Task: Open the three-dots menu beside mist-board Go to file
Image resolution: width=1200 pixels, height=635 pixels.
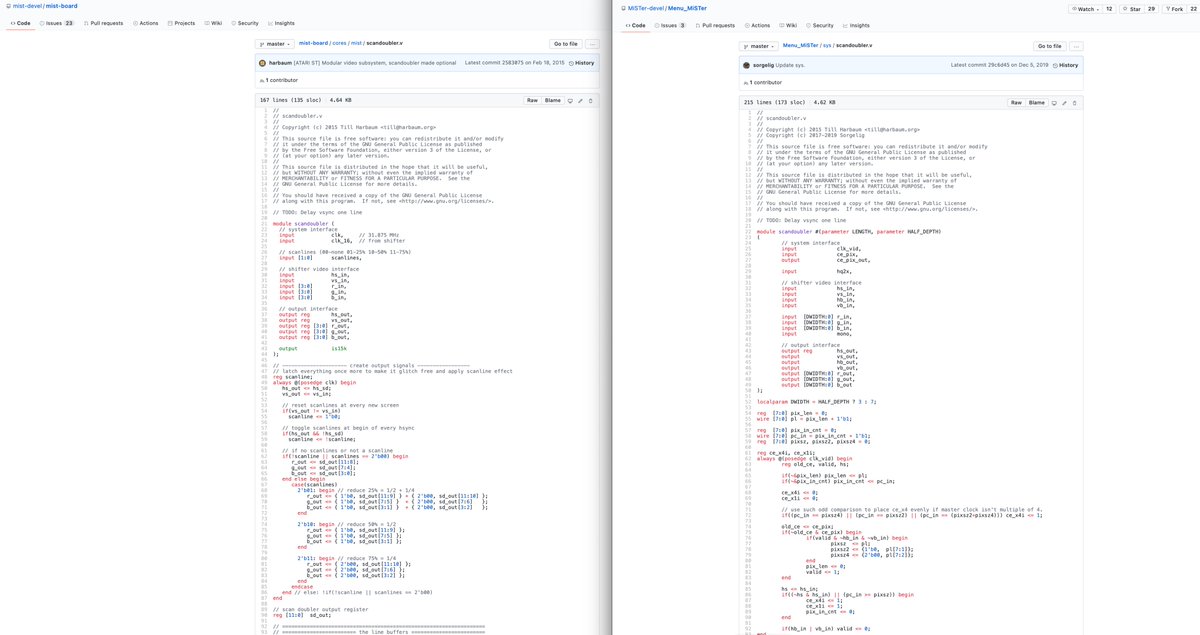Action: (593, 44)
